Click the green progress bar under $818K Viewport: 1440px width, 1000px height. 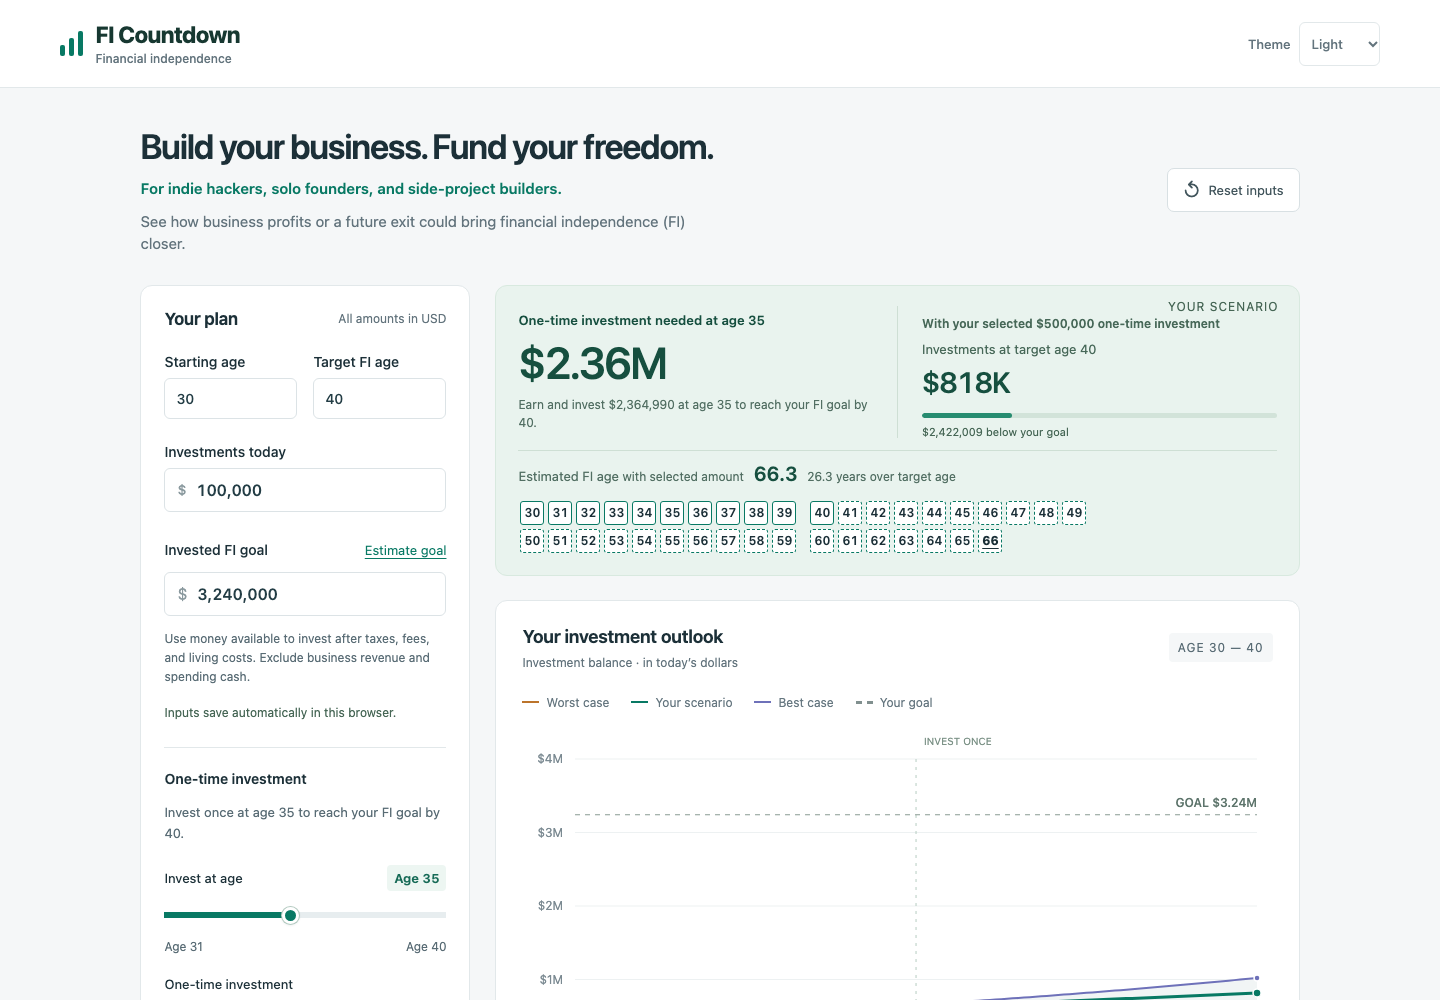[1099, 415]
